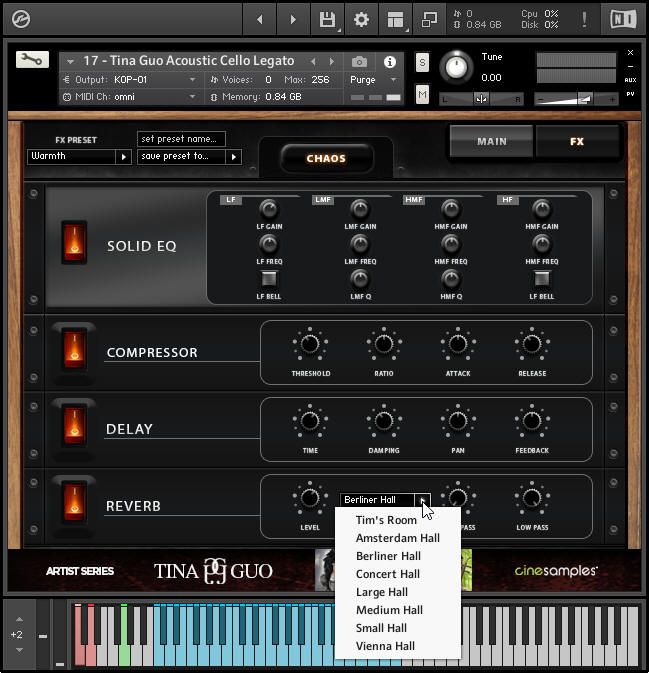Select previous instrument arrow beside title
The height and width of the screenshot is (673, 649).
point(313,62)
